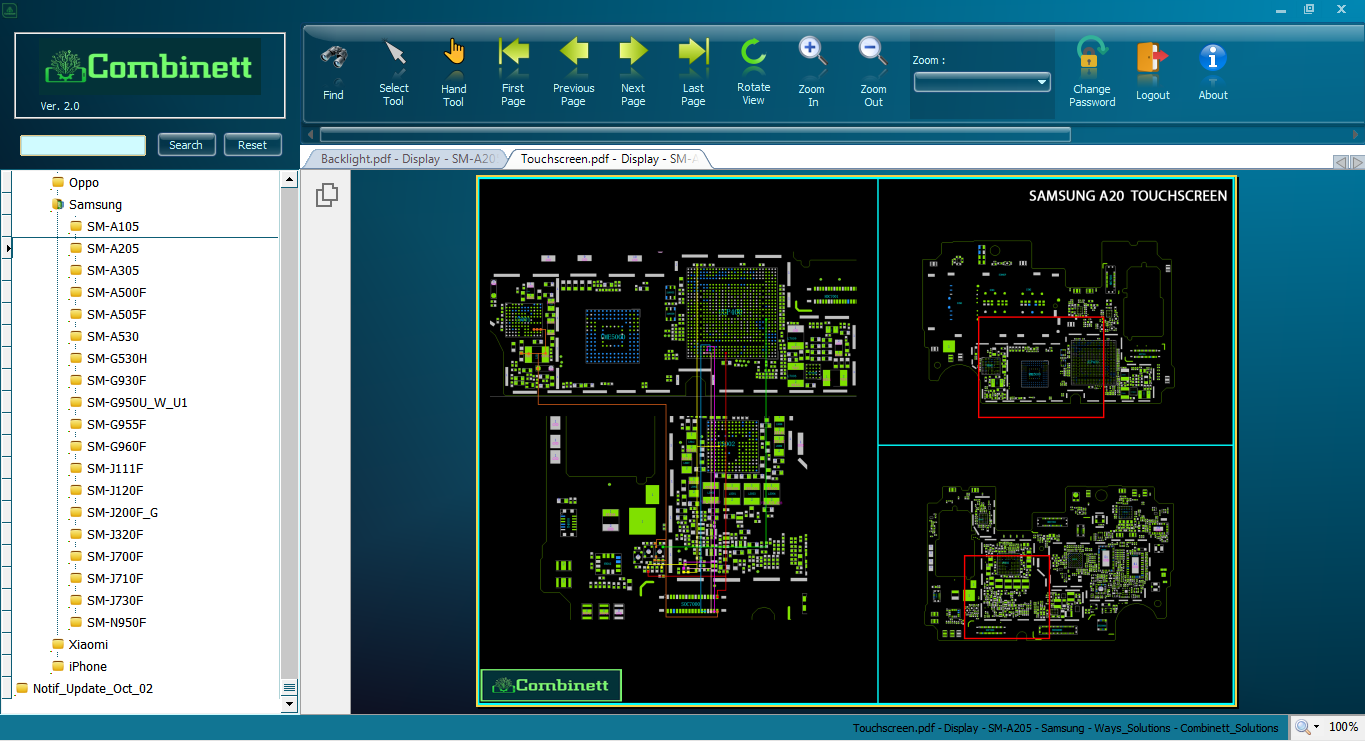The height and width of the screenshot is (742, 1365).
Task: Choose the SM-J730F folder
Action: coord(115,601)
